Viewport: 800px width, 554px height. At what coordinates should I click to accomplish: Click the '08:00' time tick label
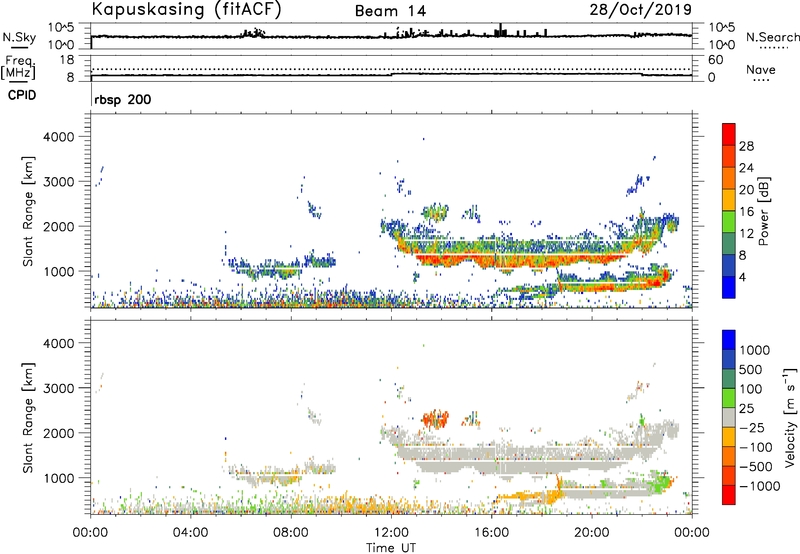coord(291,533)
